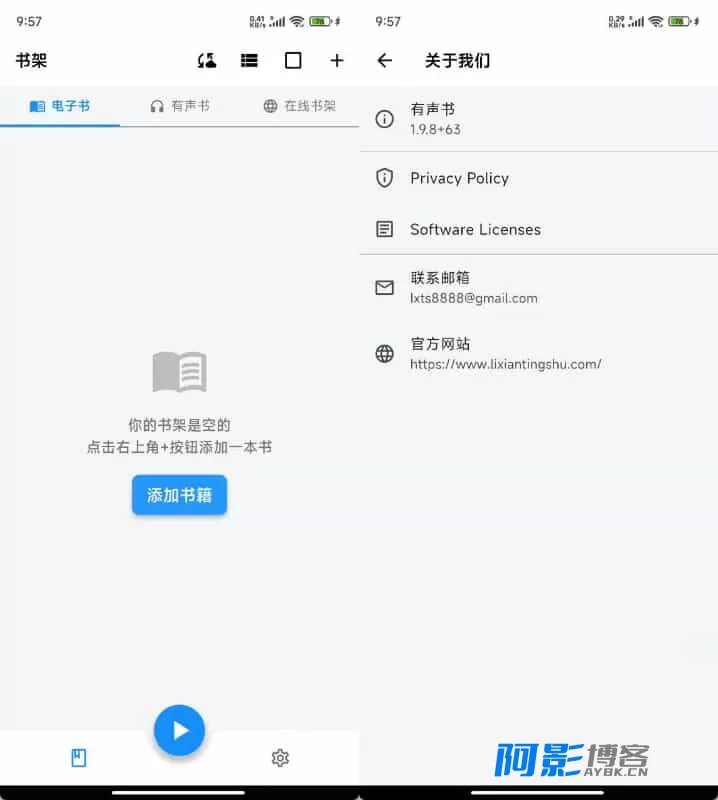Screen dimensions: 718x800
Task: Open the sync account icon in bookshelf header
Action: [x=207, y=61]
